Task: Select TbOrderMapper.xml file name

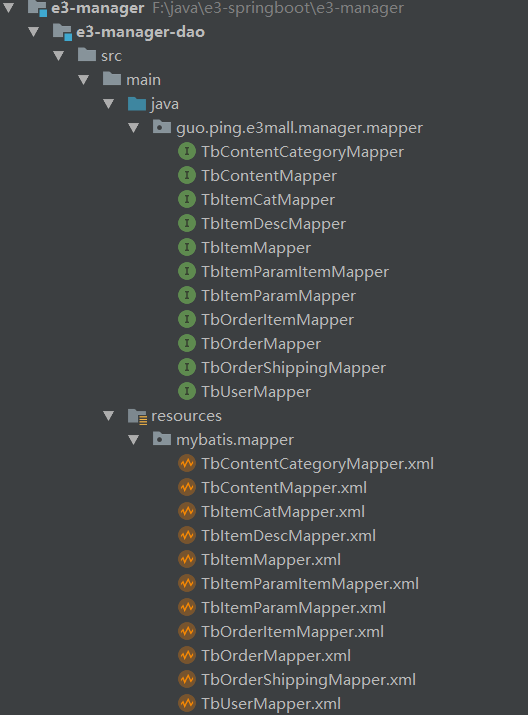Action: [276, 656]
